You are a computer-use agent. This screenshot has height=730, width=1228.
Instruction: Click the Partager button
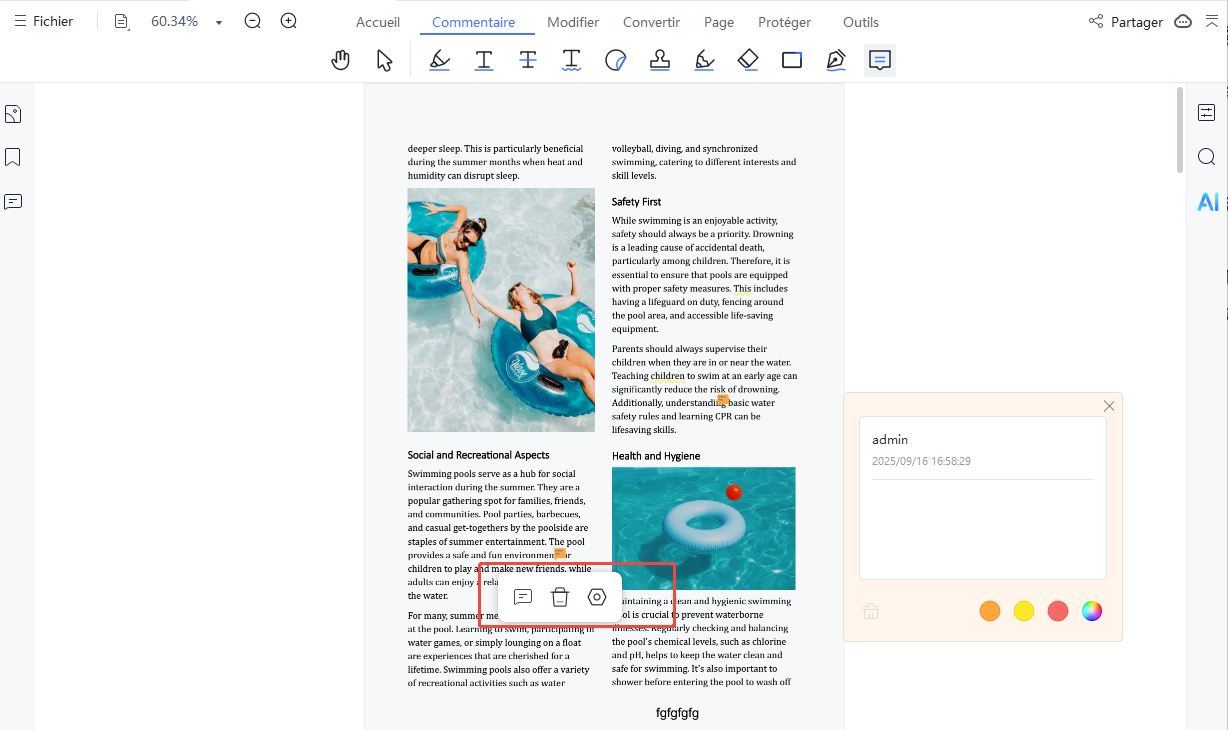[1125, 22]
